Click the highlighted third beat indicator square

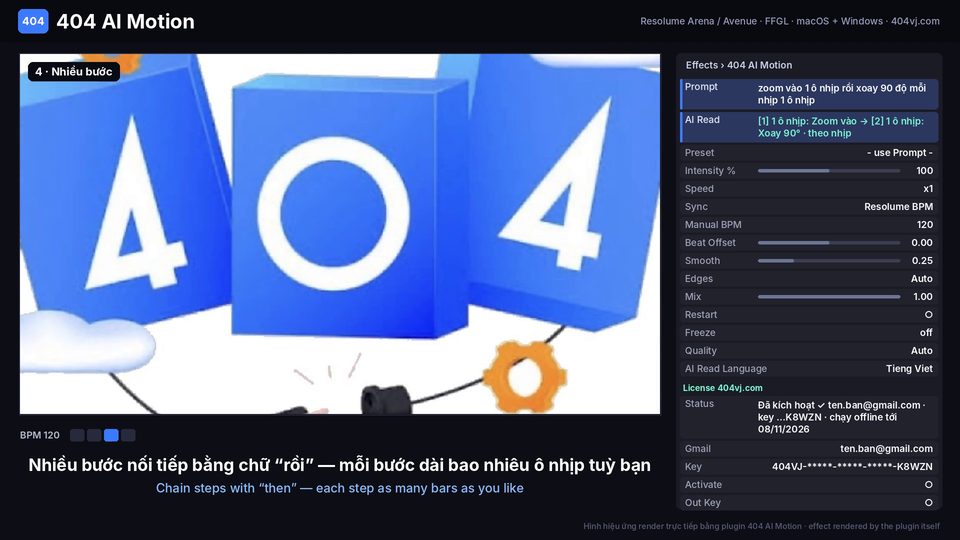click(111, 435)
